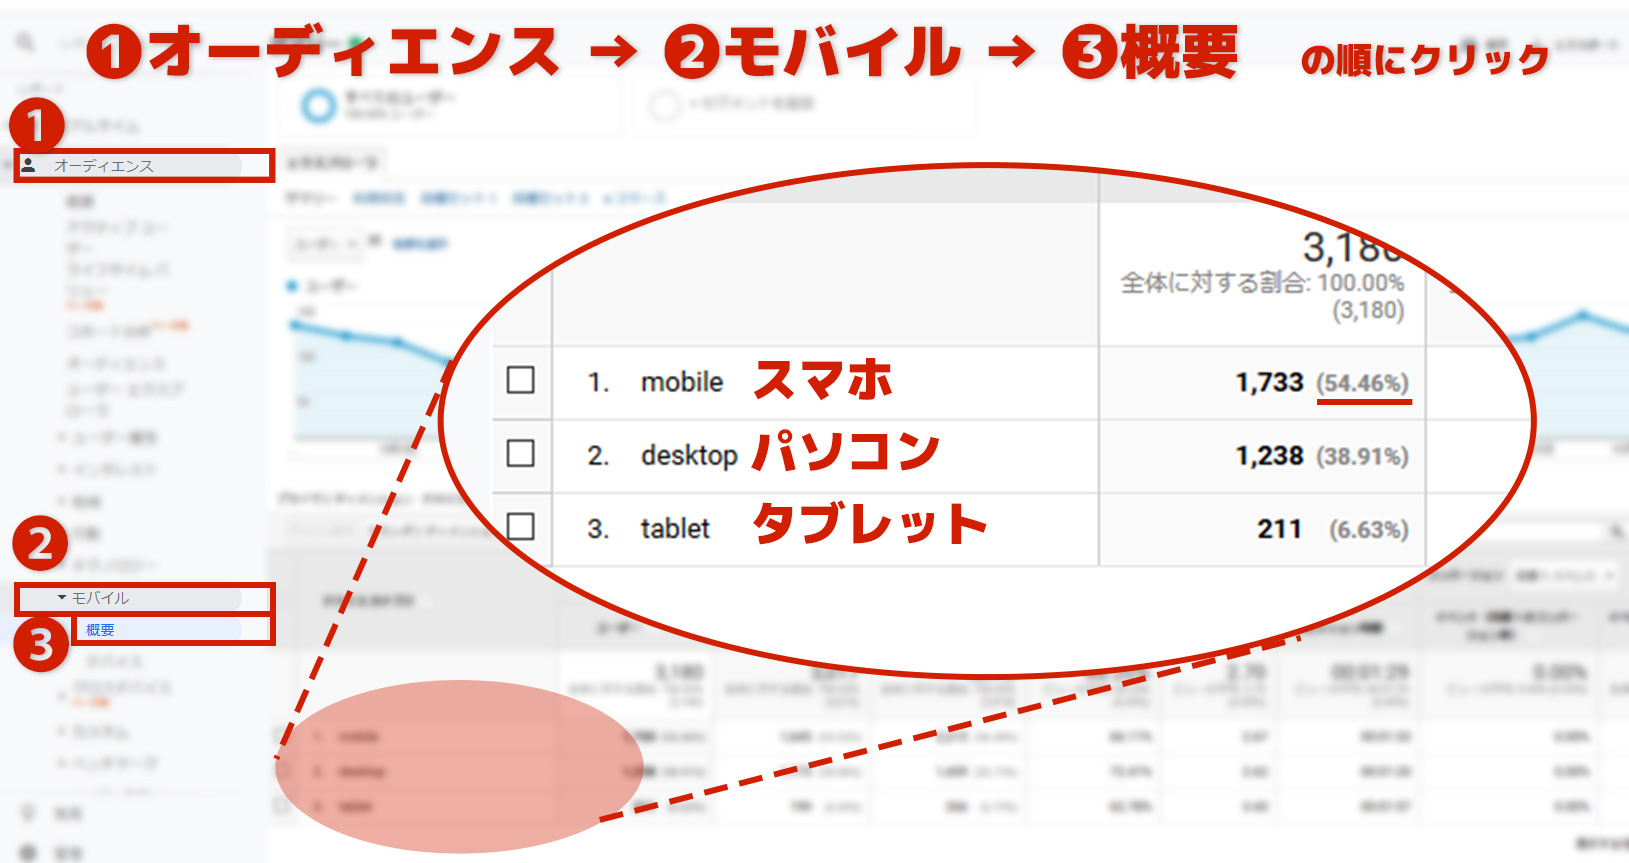The height and width of the screenshot is (863, 1629).
Task: Click the blue legend dot above the chart
Action: tap(292, 286)
